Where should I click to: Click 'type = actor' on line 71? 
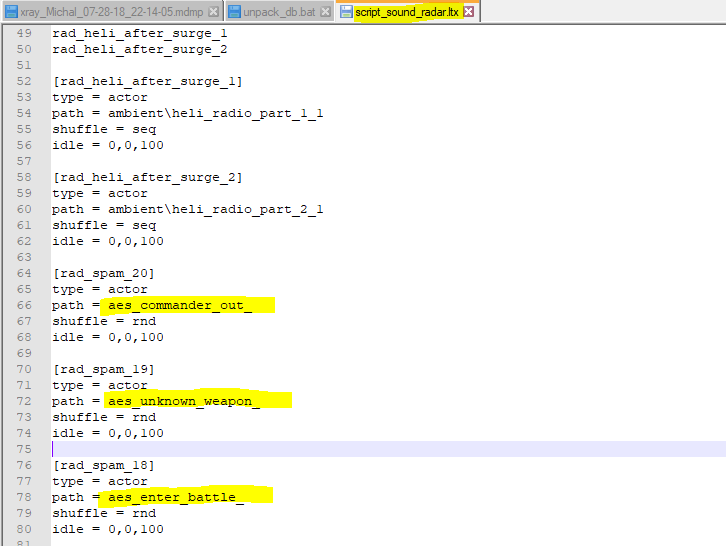point(100,385)
